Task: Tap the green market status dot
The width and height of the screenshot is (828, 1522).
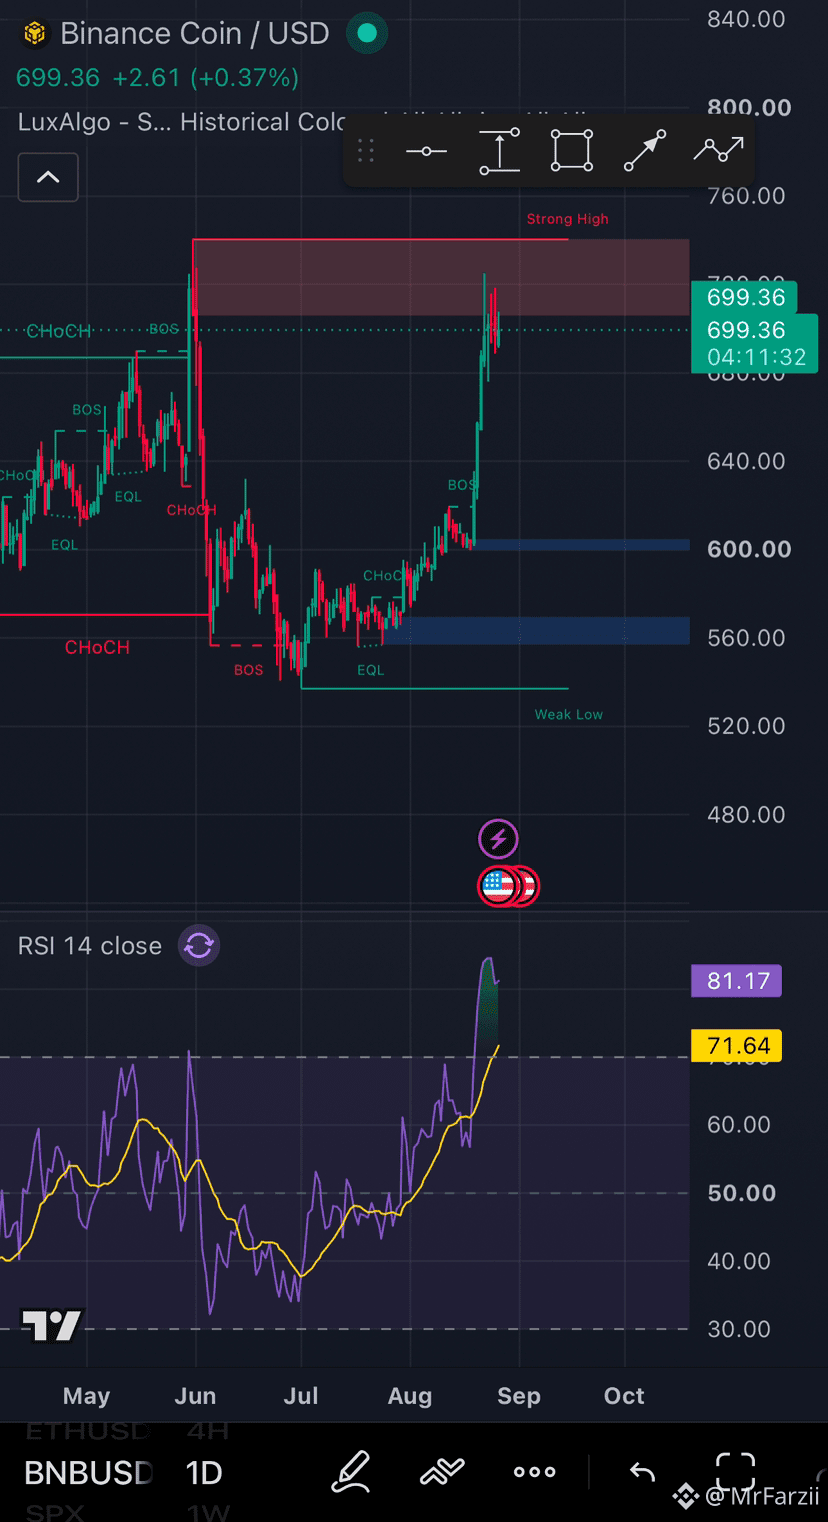Action: coord(367,33)
